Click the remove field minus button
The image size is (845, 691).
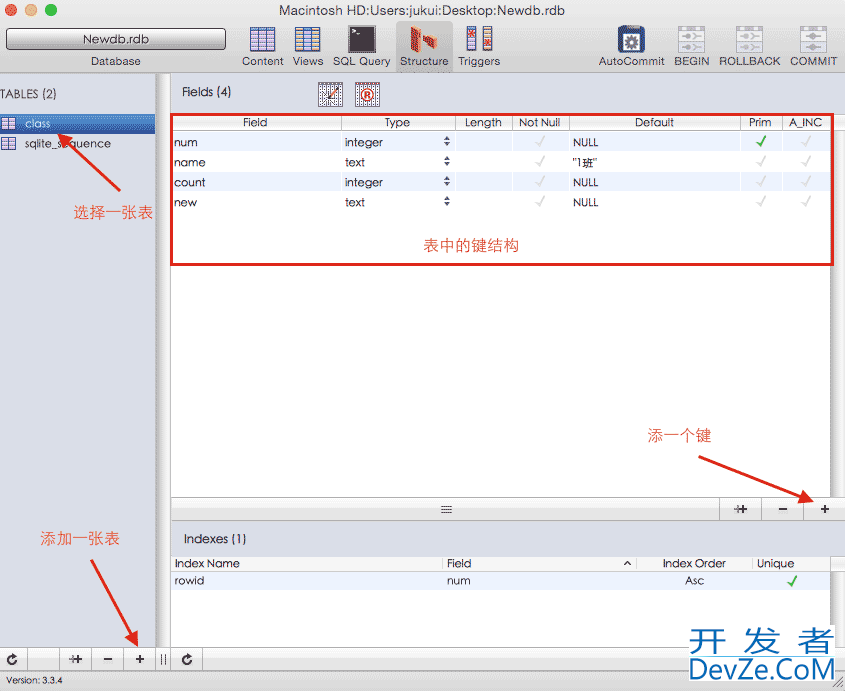(782, 509)
